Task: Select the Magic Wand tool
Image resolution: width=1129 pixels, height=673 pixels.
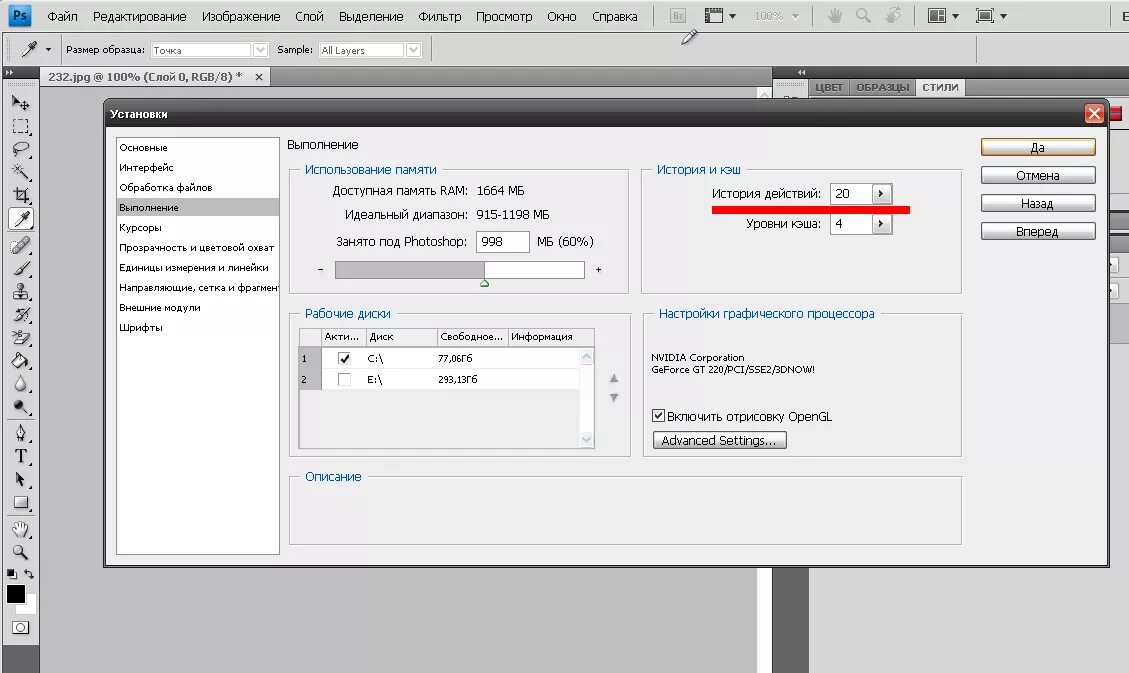Action: click(20, 172)
